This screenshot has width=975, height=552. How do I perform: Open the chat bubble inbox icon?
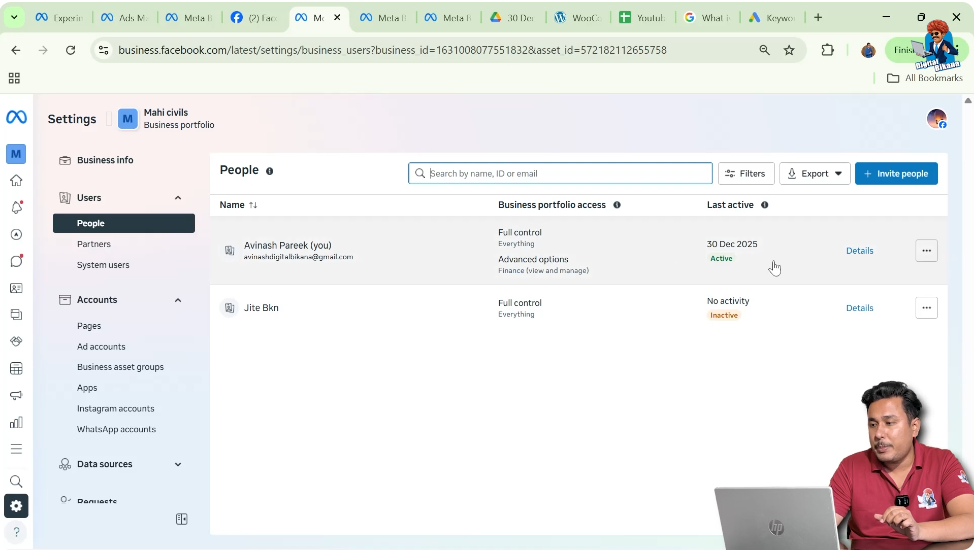click(16, 261)
